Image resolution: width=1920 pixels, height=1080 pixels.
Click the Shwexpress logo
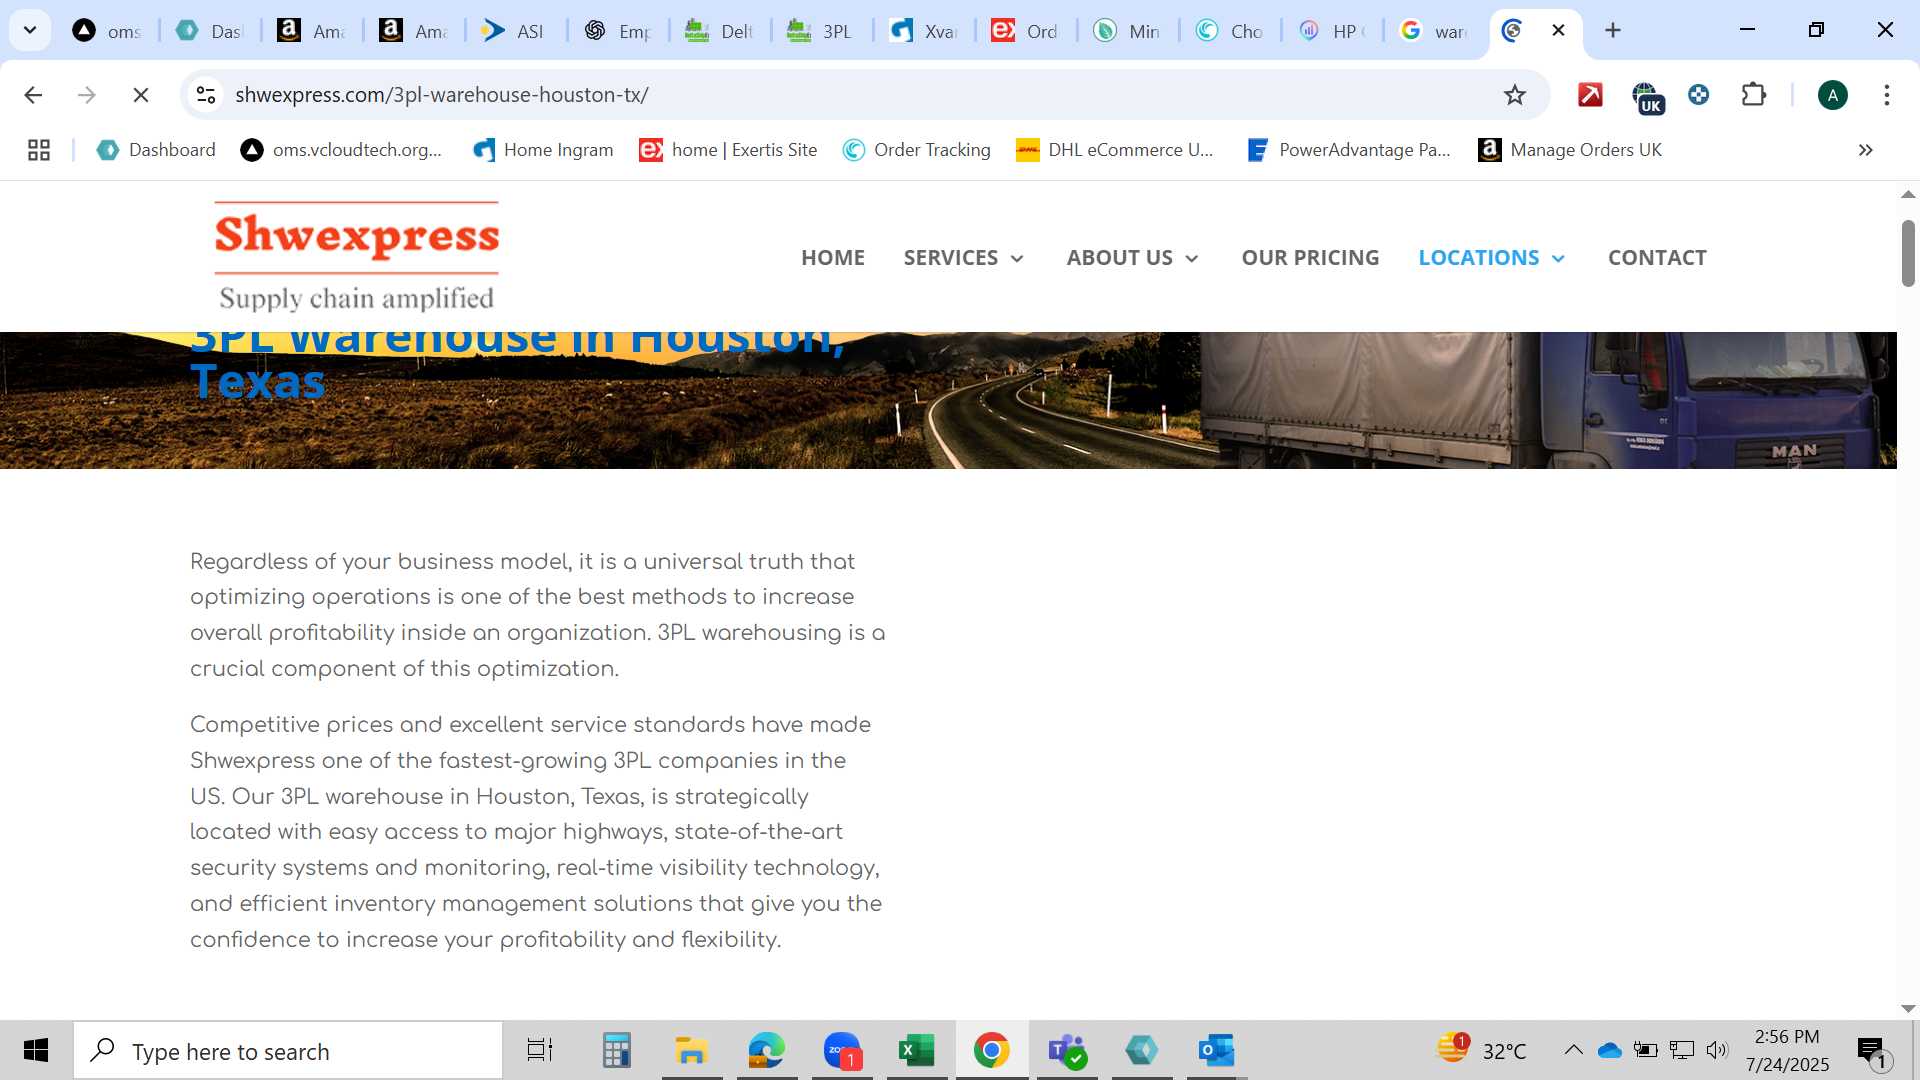coord(357,257)
